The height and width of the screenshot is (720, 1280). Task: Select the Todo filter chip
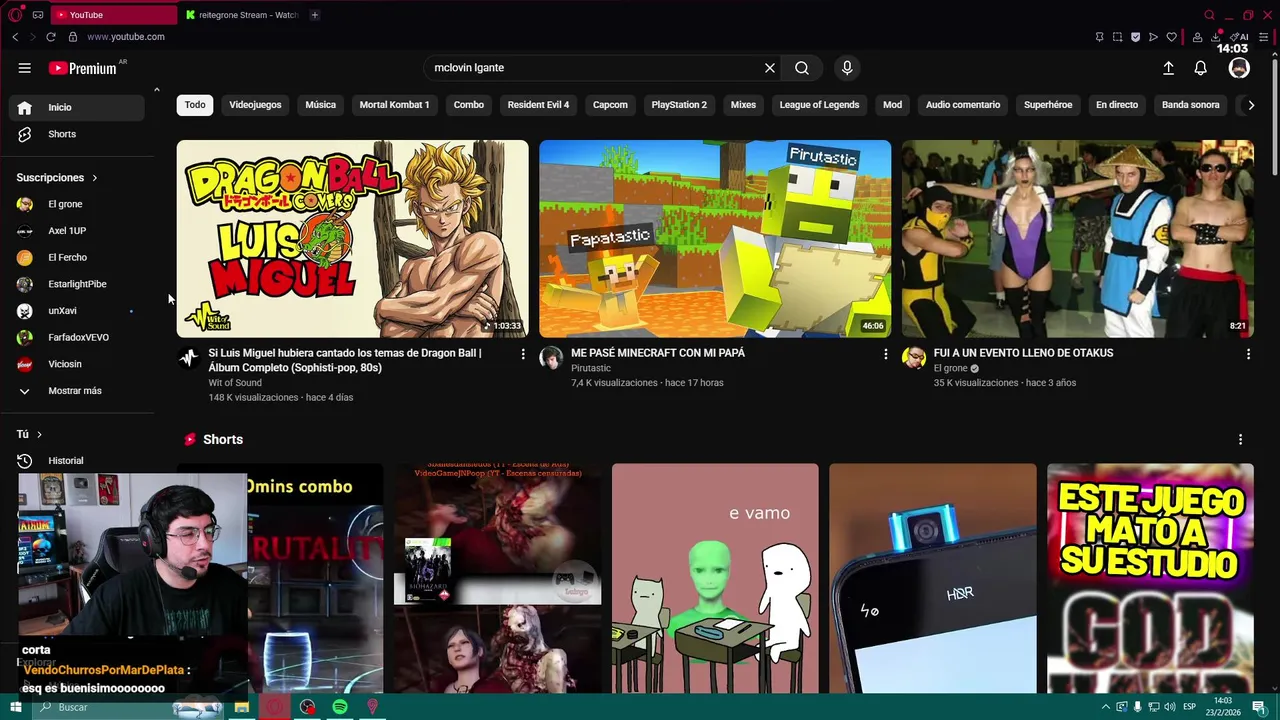coord(195,105)
